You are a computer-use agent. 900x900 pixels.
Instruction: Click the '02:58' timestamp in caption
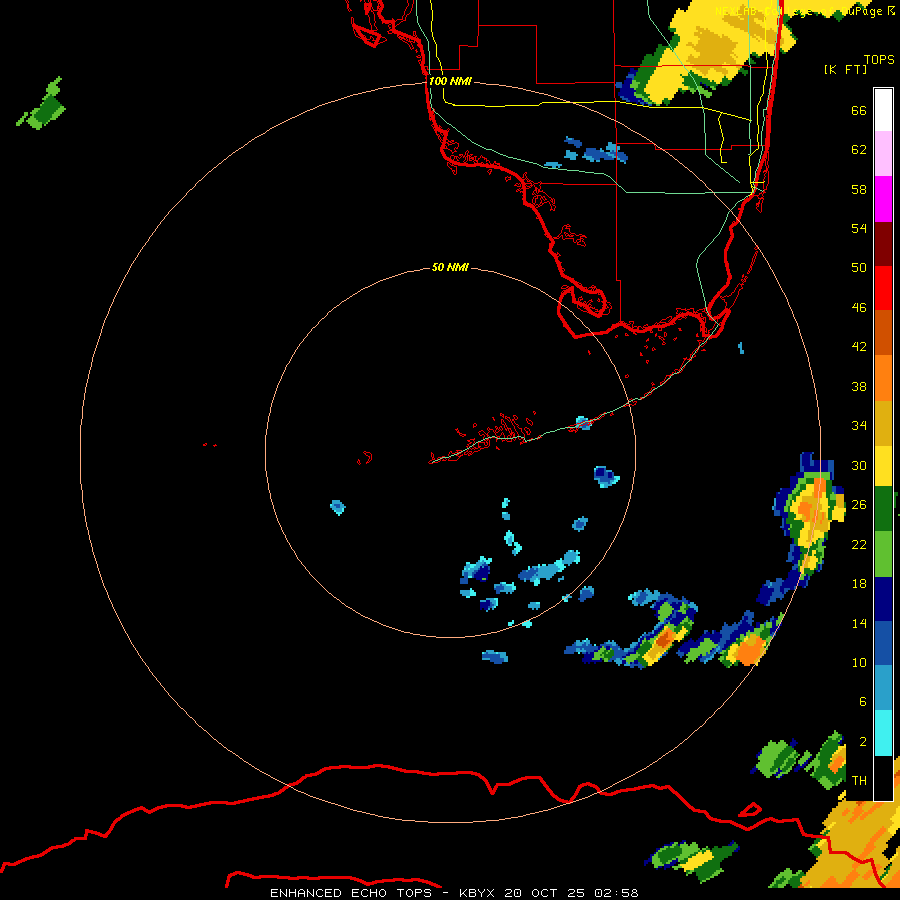(x=616, y=893)
